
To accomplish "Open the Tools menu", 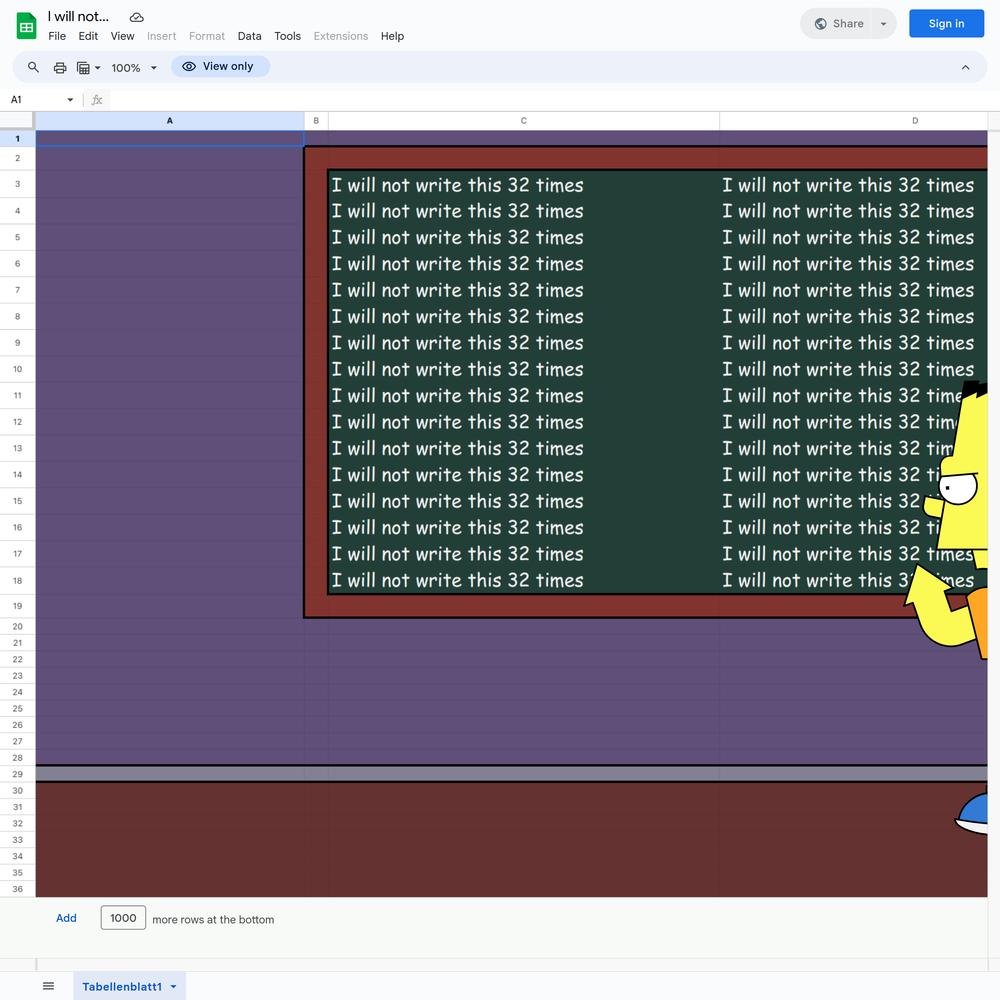I will (x=287, y=36).
